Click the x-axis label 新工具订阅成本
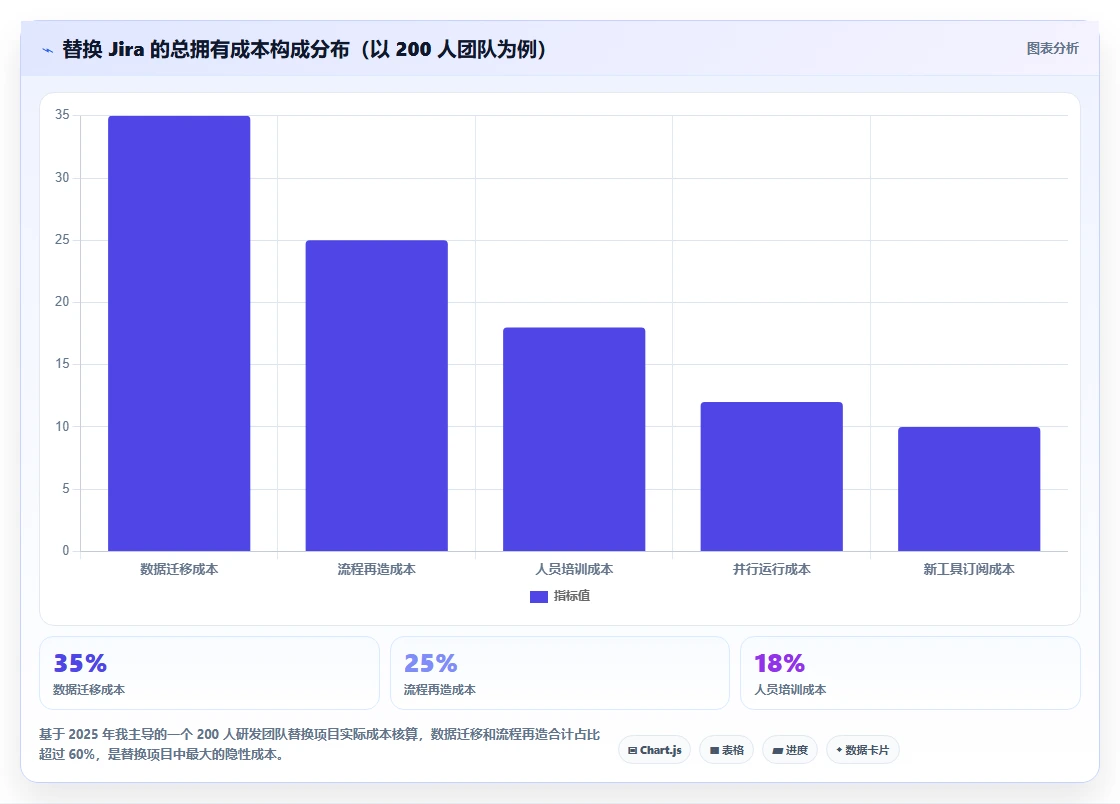Image resolution: width=1120 pixels, height=804 pixels. pyautogui.click(x=969, y=570)
